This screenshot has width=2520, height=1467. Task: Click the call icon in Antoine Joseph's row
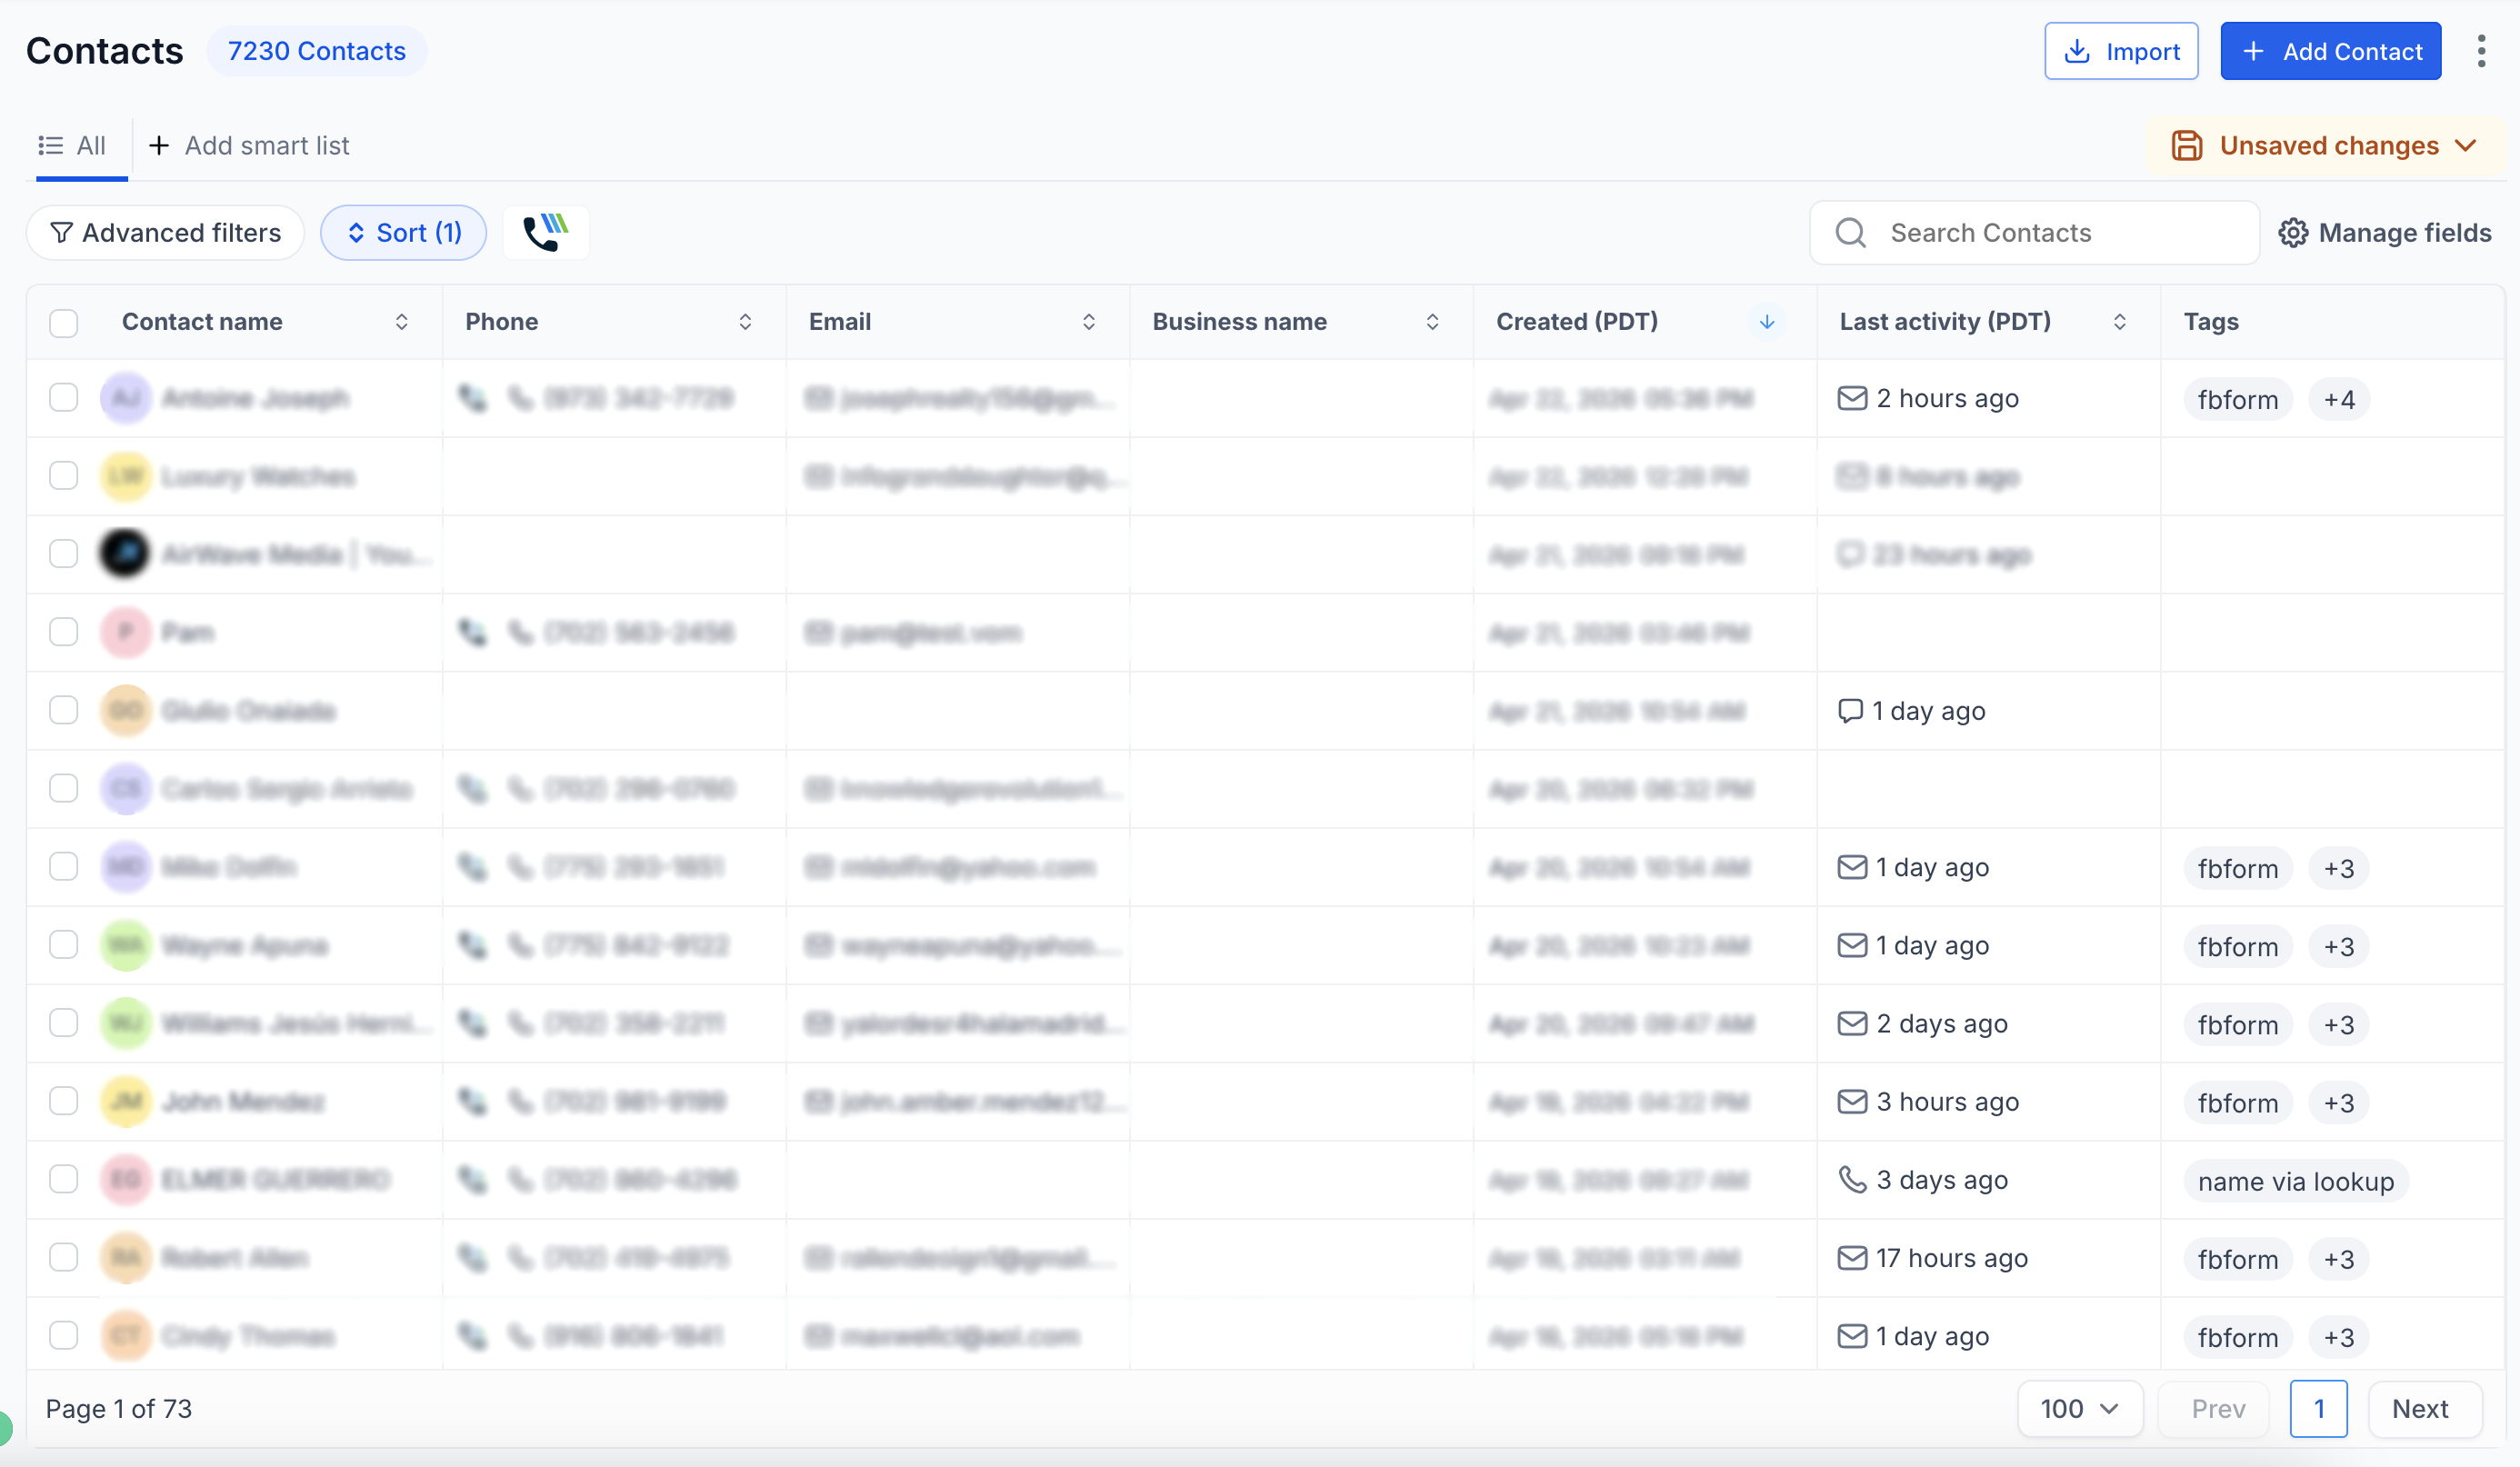(473, 397)
